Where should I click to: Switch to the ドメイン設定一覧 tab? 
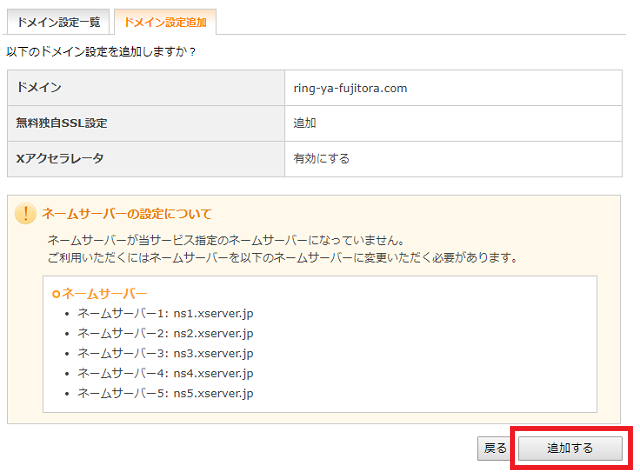tap(58, 22)
